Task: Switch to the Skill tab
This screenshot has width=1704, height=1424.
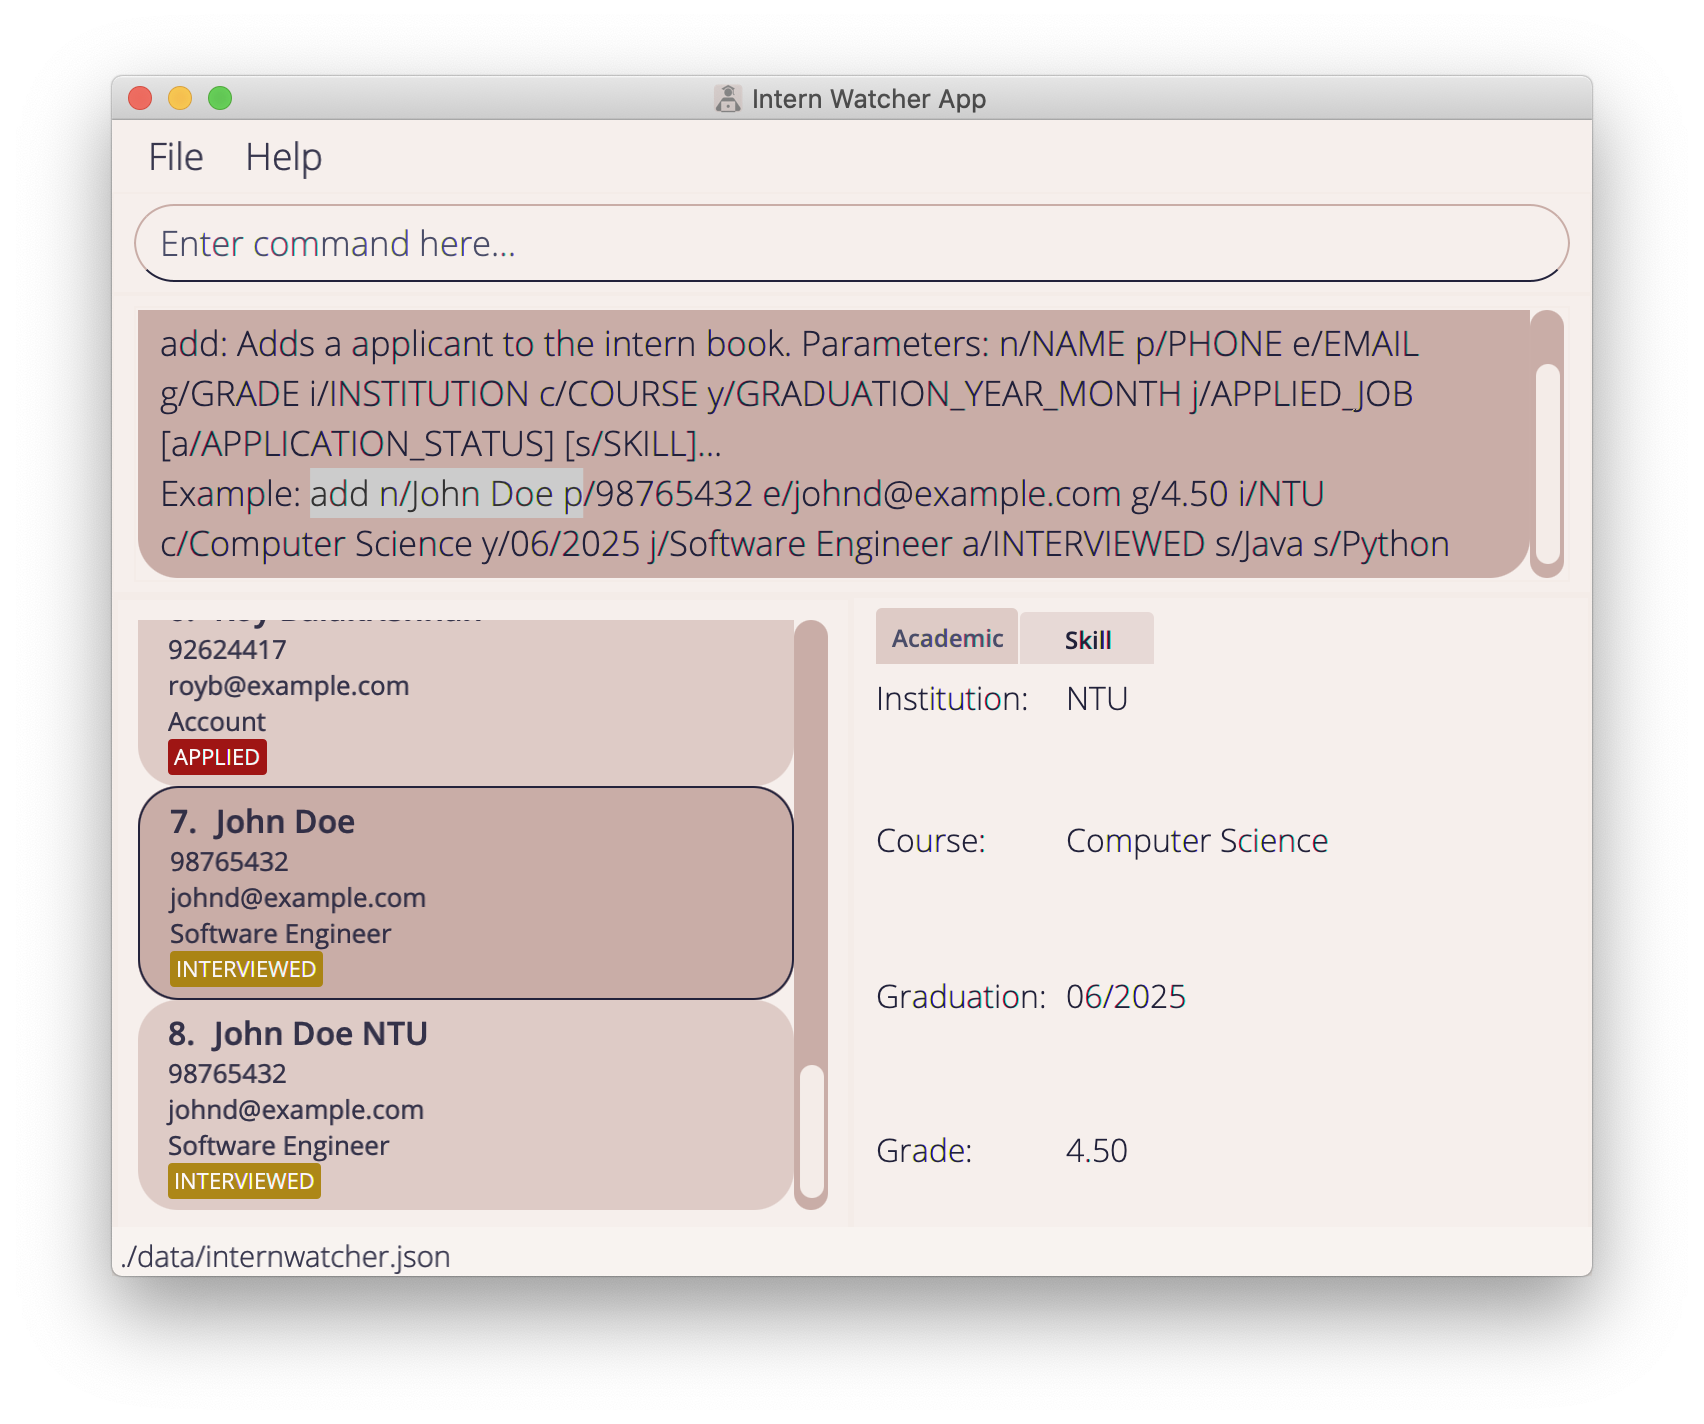Action: (x=1087, y=640)
